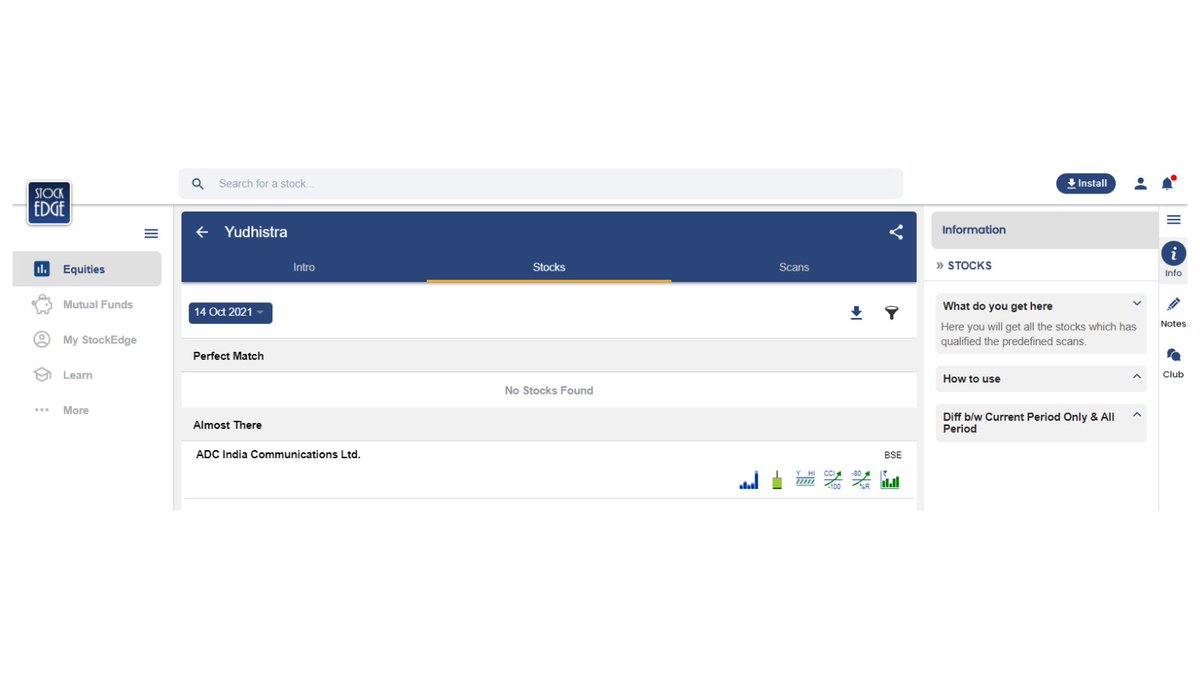Click the Yudhistra page title
The width and height of the screenshot is (1200, 675).
(256, 232)
